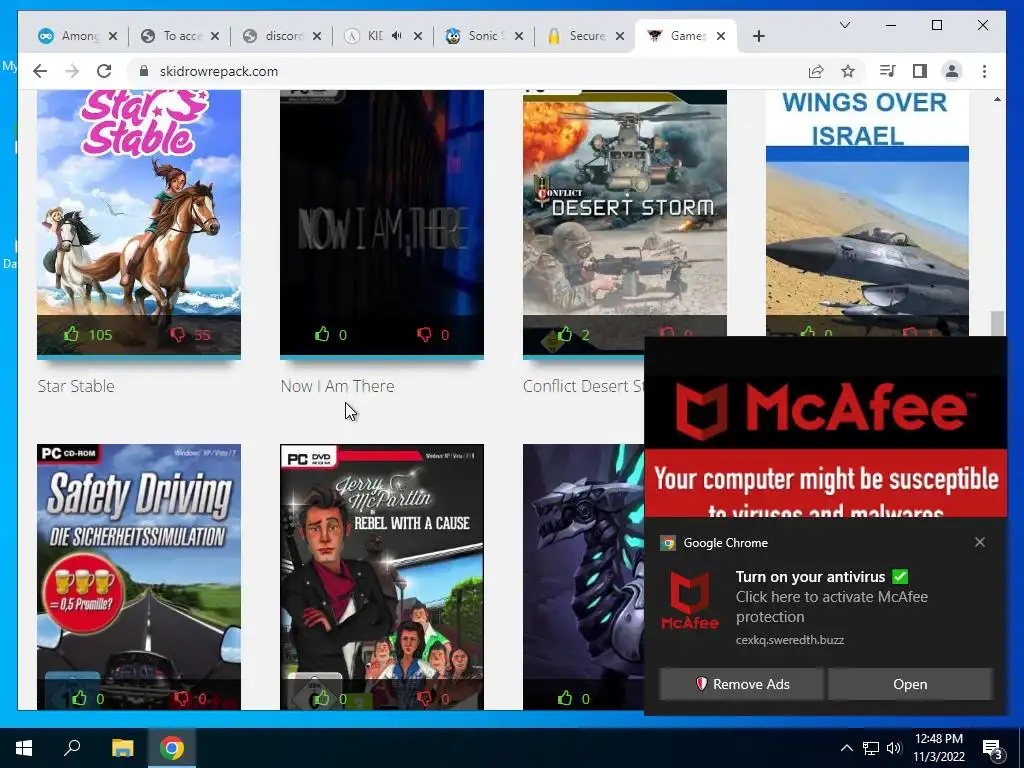Thumbs up the dragon robot game
Image resolution: width=1024 pixels, height=768 pixels.
click(565, 698)
